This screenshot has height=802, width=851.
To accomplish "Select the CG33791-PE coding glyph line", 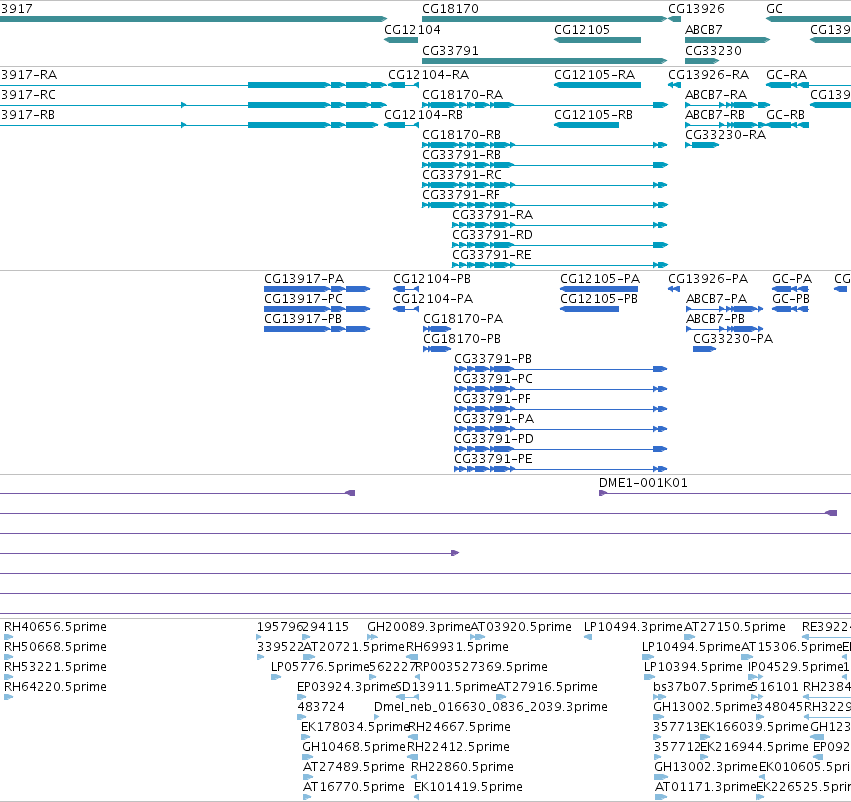I will point(560,469).
